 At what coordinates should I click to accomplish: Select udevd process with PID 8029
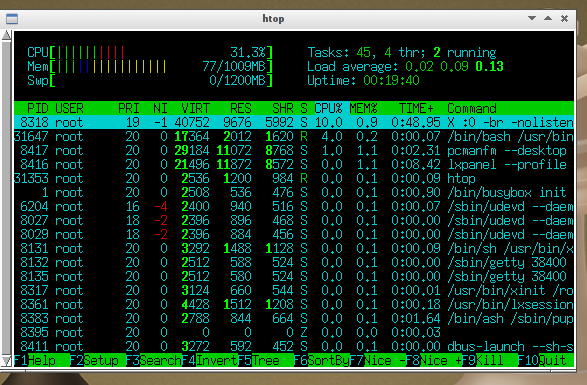[x=294, y=234]
